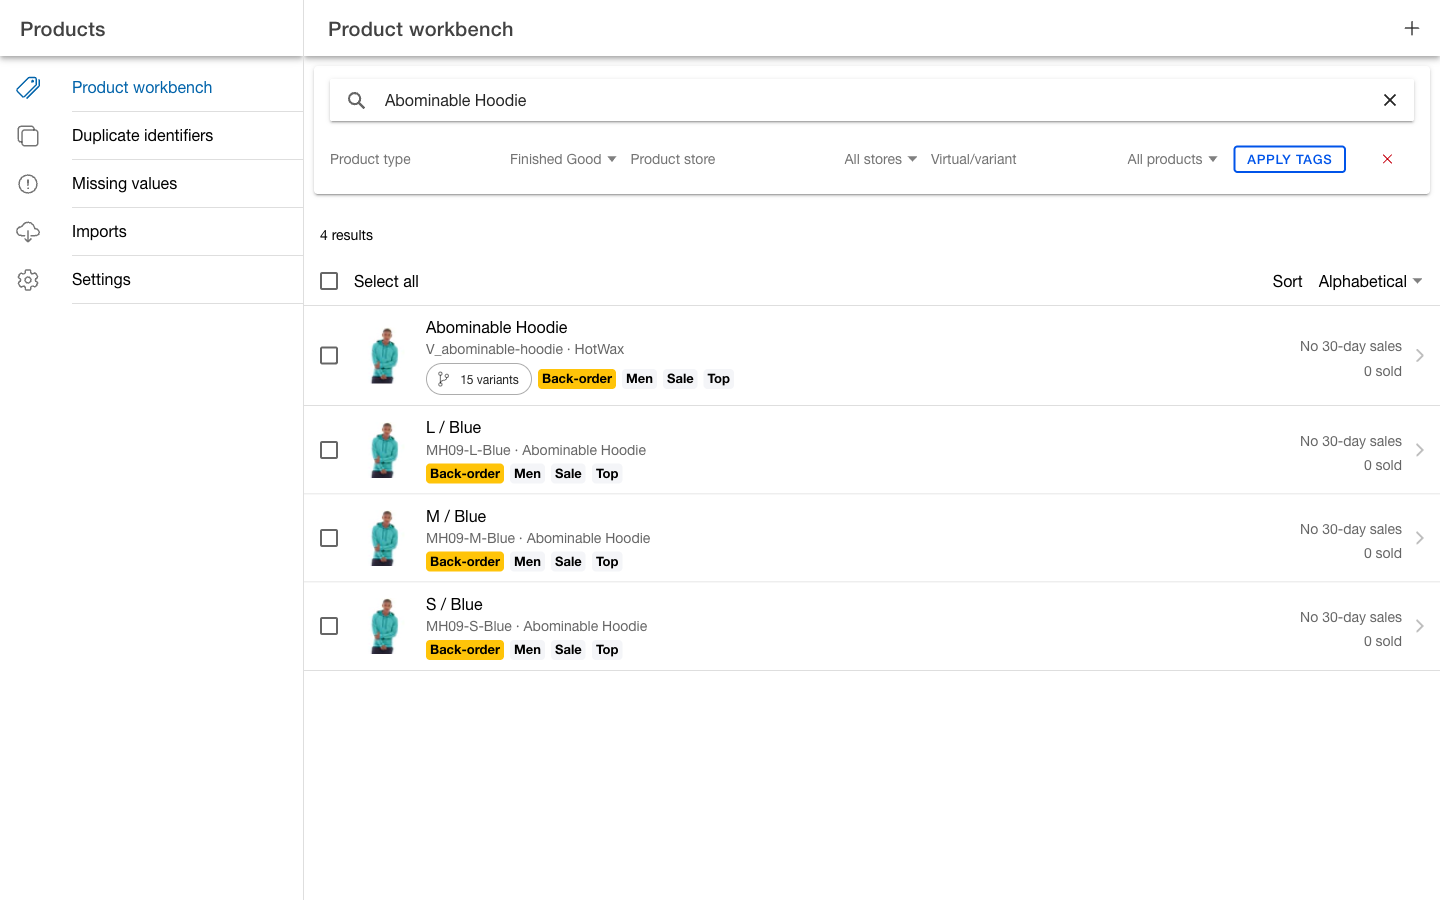Click the Duplicate identifiers copy icon
The image size is (1440, 900).
pyautogui.click(x=28, y=135)
